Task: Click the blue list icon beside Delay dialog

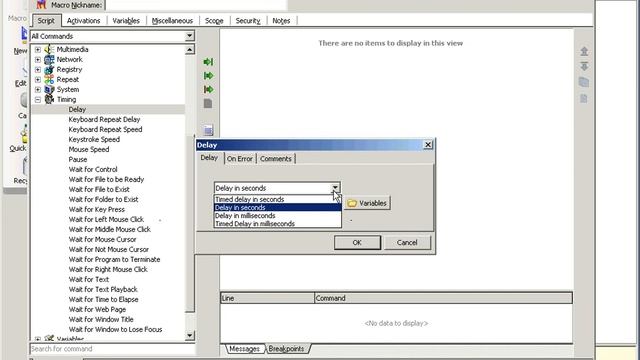Action: pyautogui.click(x=208, y=130)
